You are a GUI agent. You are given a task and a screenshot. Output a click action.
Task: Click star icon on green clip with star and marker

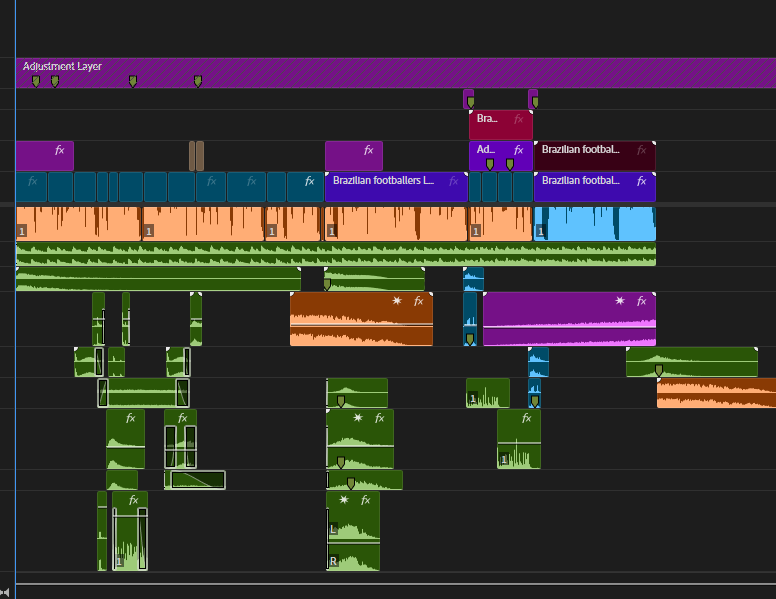click(x=358, y=418)
